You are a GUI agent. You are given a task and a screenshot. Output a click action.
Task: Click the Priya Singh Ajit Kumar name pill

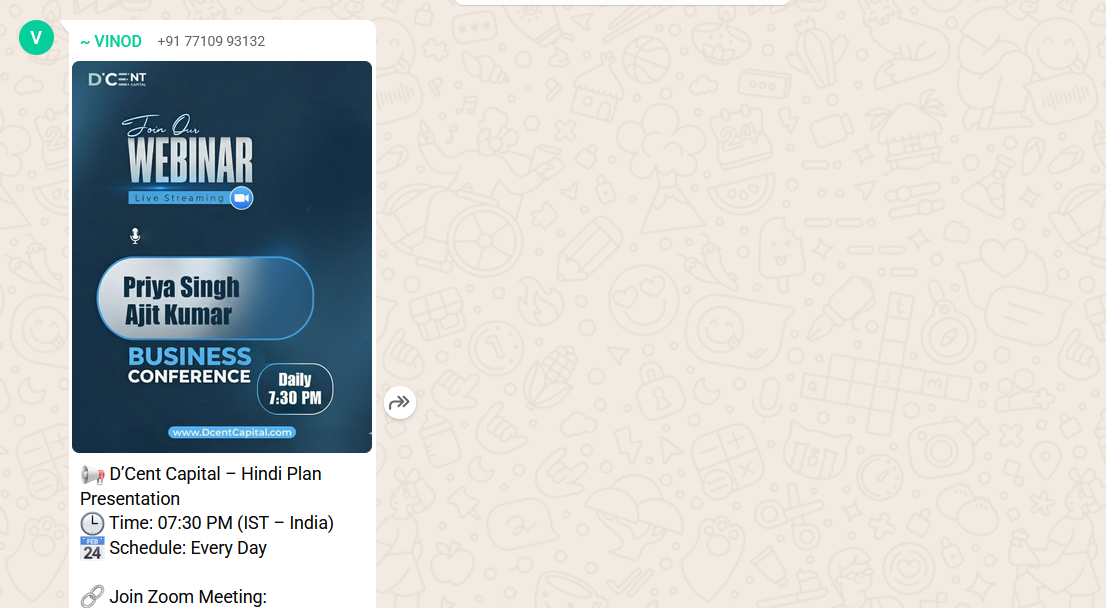pyautogui.click(x=205, y=298)
